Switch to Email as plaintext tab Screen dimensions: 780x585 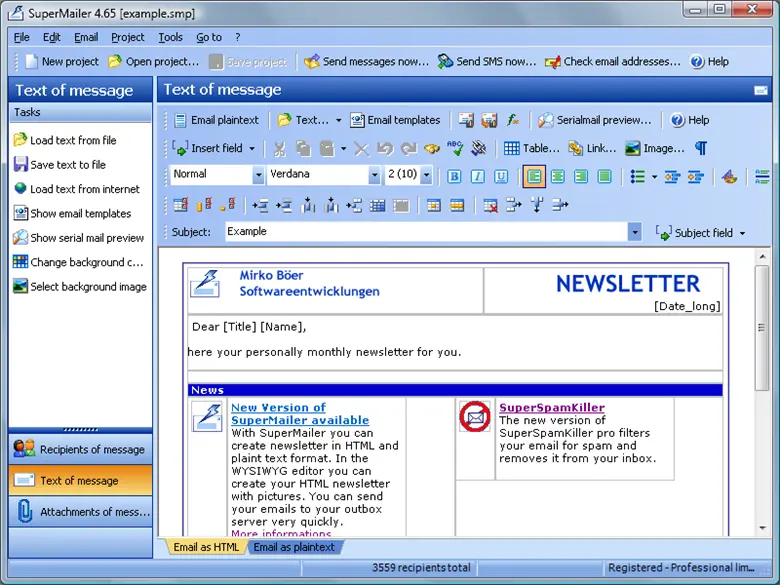[294, 547]
